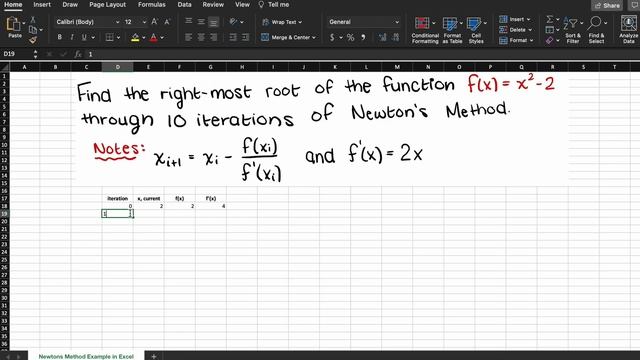Apply comma style
The width and height of the screenshot is (640, 360).
363,38
